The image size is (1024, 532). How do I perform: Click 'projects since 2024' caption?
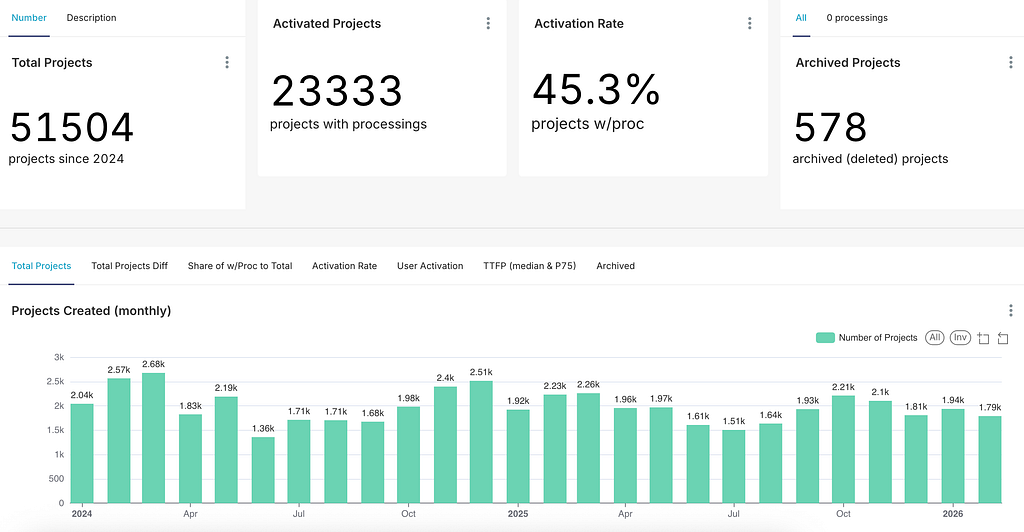point(66,159)
